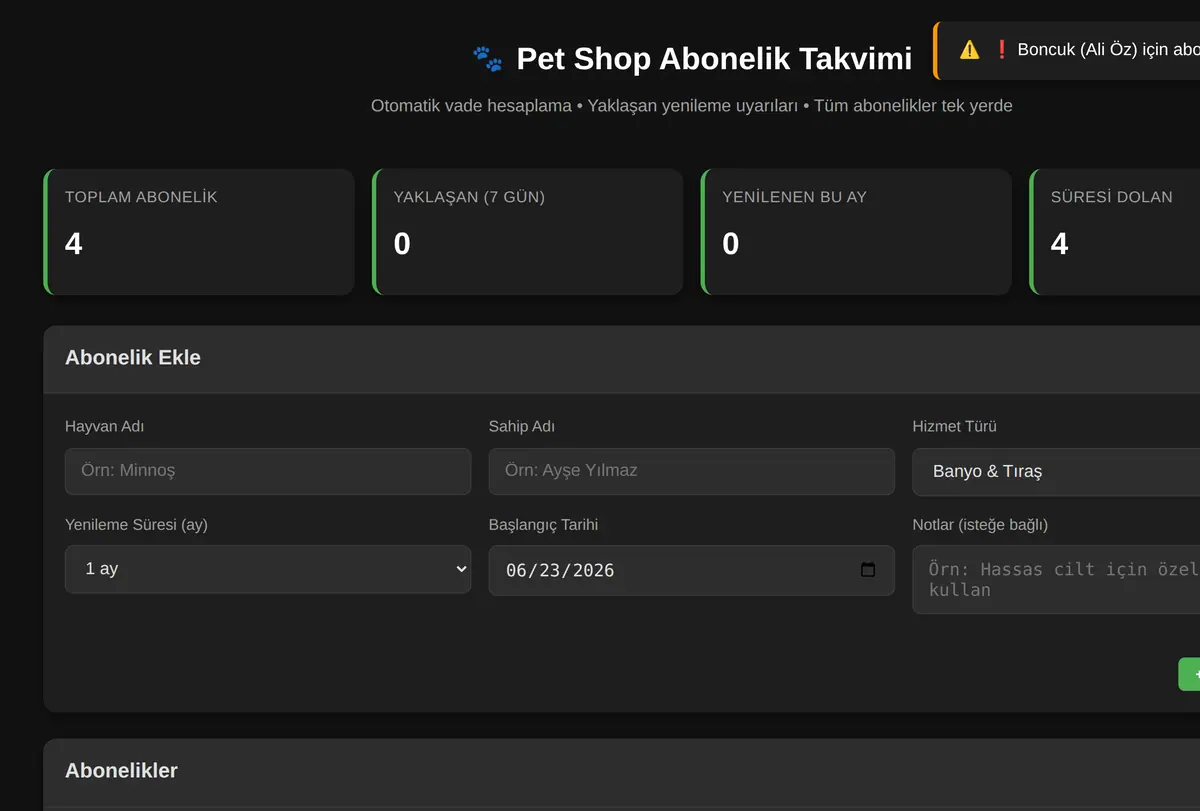Click the paw print icon beside the title
Image resolution: width=1200 pixels, height=811 pixels.
coord(488,59)
